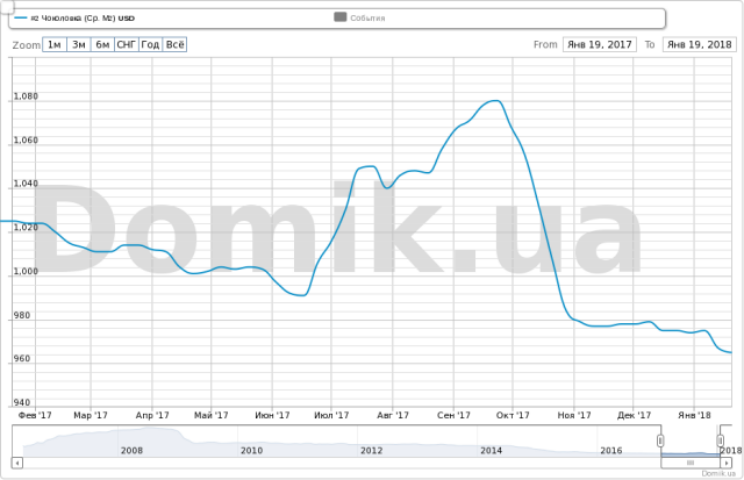Image resolution: width=744 pixels, height=480 pixels.
Task: Grab the right navigator range handle
Action: click(720, 441)
